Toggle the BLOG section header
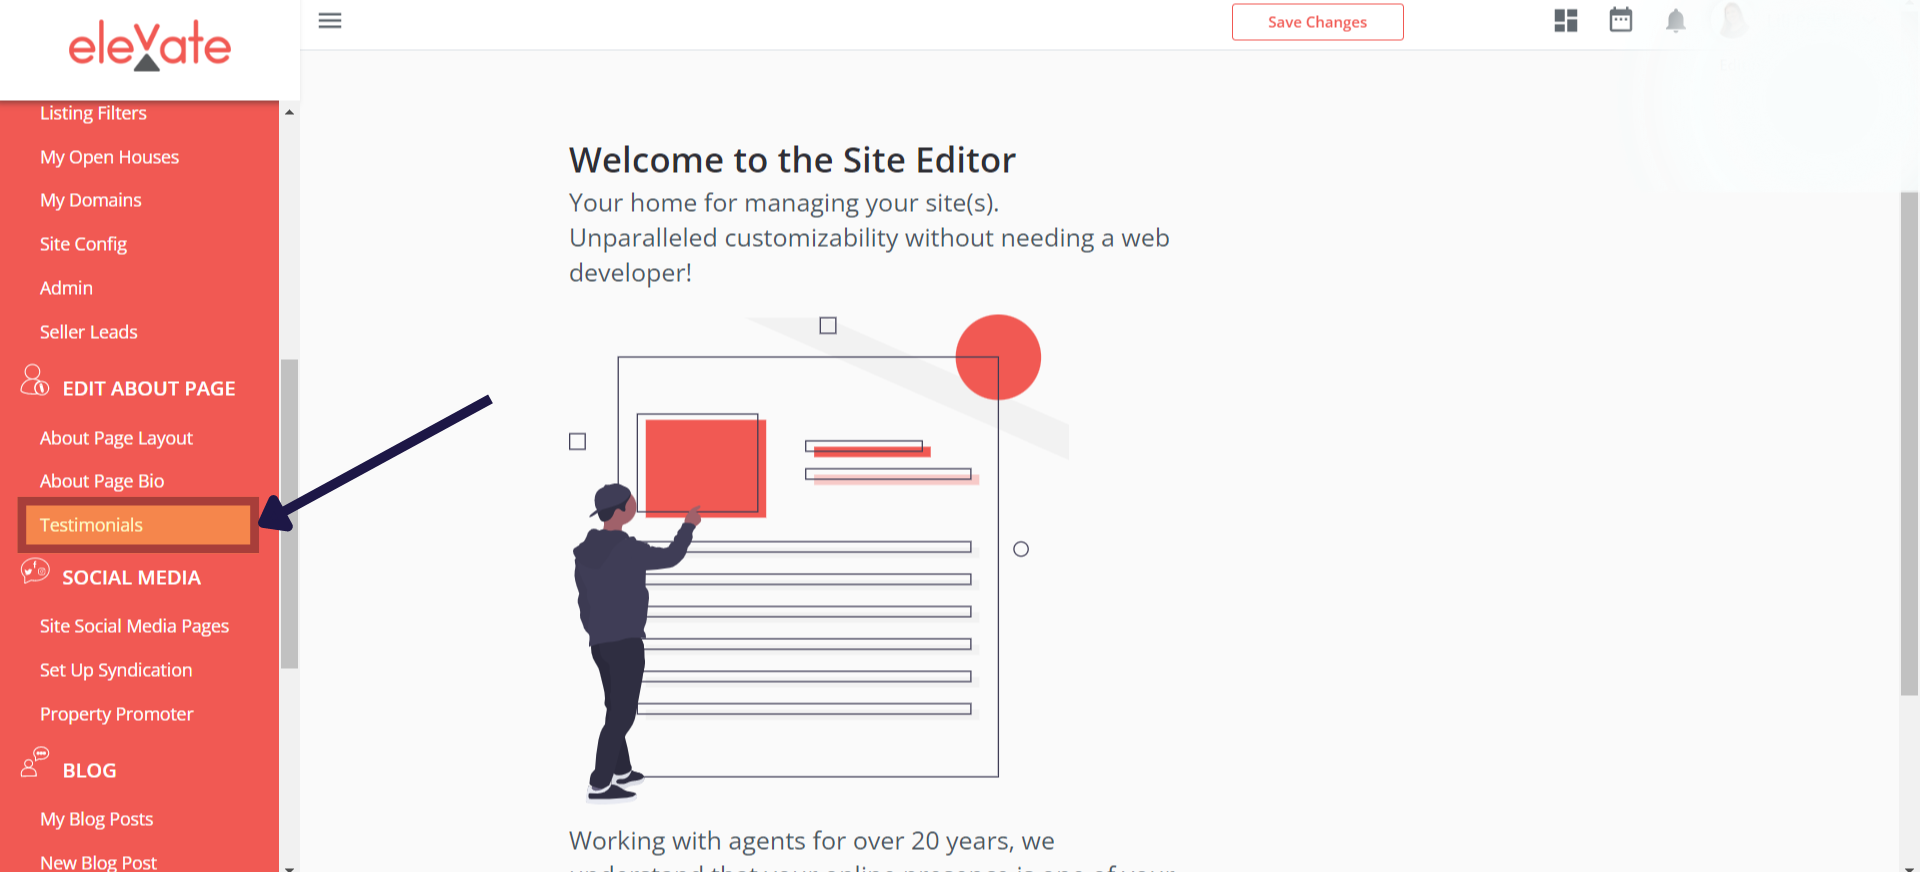1920x872 pixels. pyautogui.click(x=90, y=771)
